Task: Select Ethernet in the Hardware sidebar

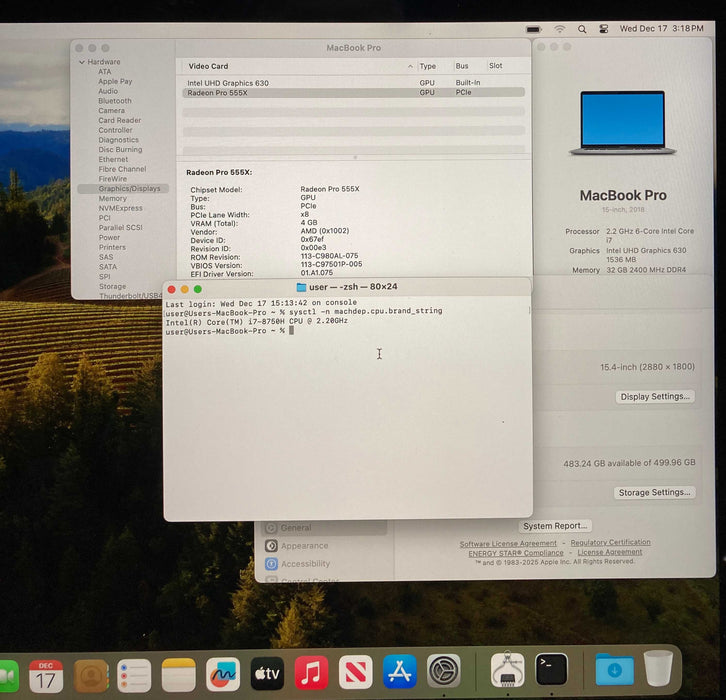Action: 113,159
